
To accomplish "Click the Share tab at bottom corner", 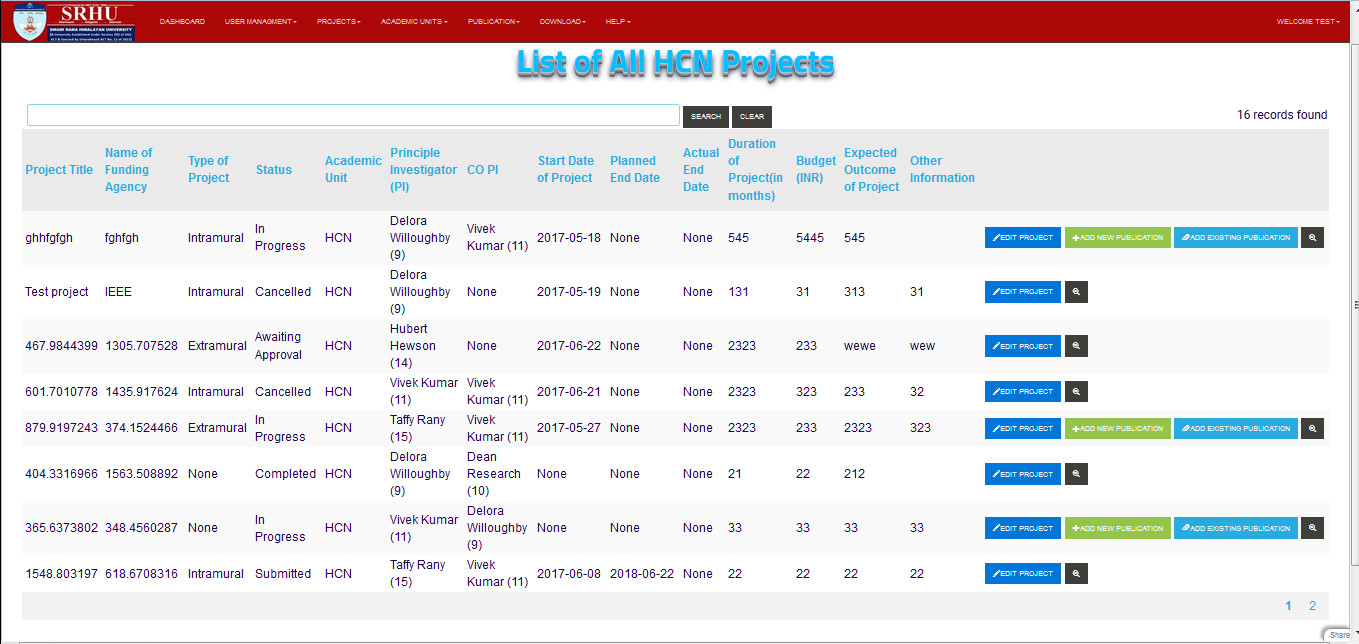I will 1340,635.
